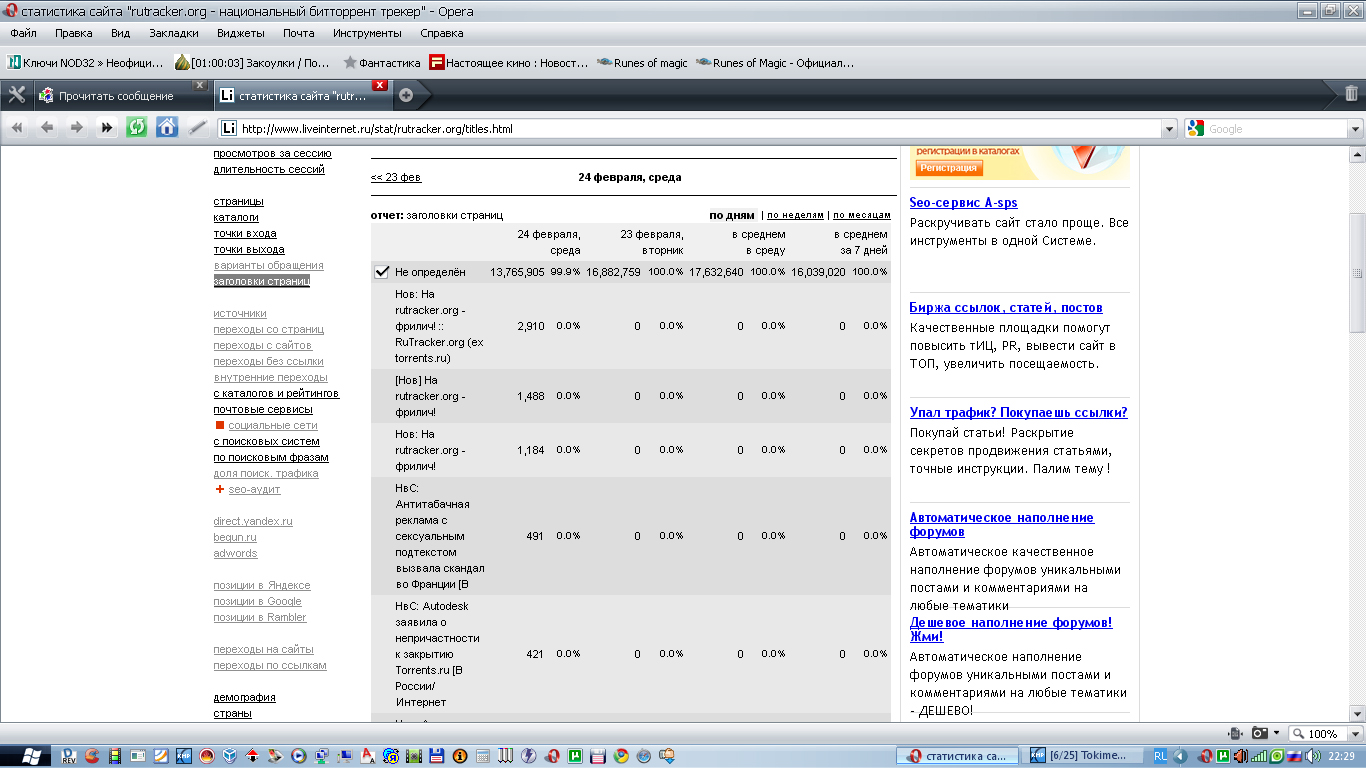The width and height of the screenshot is (1366, 768).
Task: Click the volume speaker tray icon
Action: coord(1312,756)
